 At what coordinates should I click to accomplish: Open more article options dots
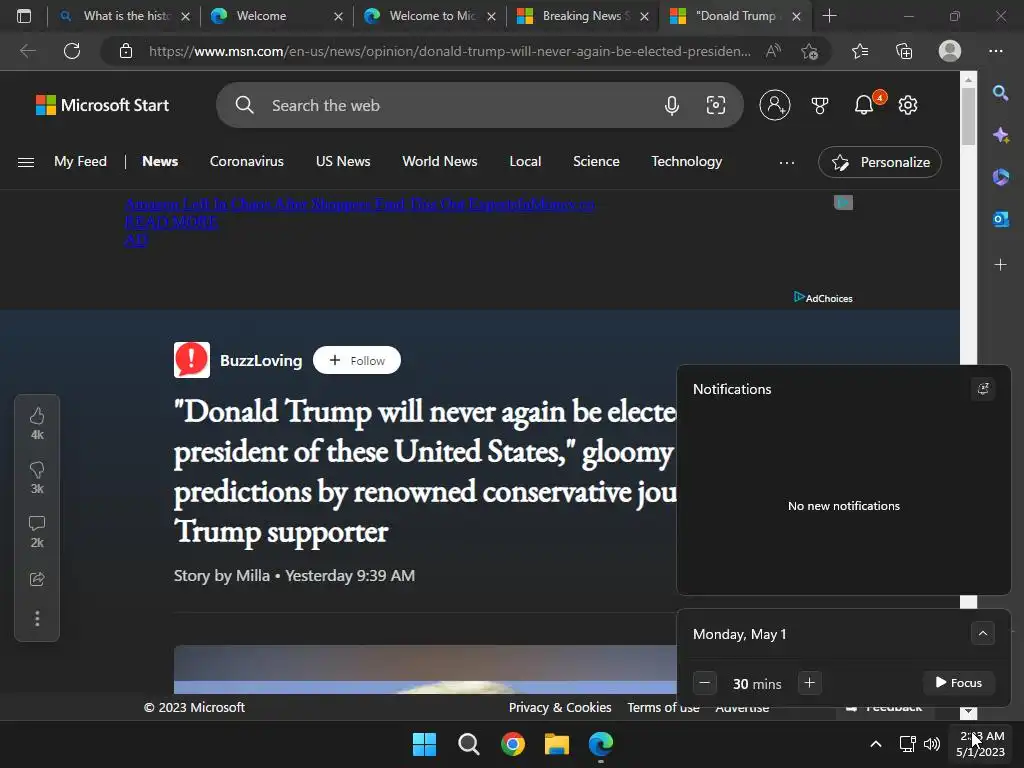tap(37, 618)
